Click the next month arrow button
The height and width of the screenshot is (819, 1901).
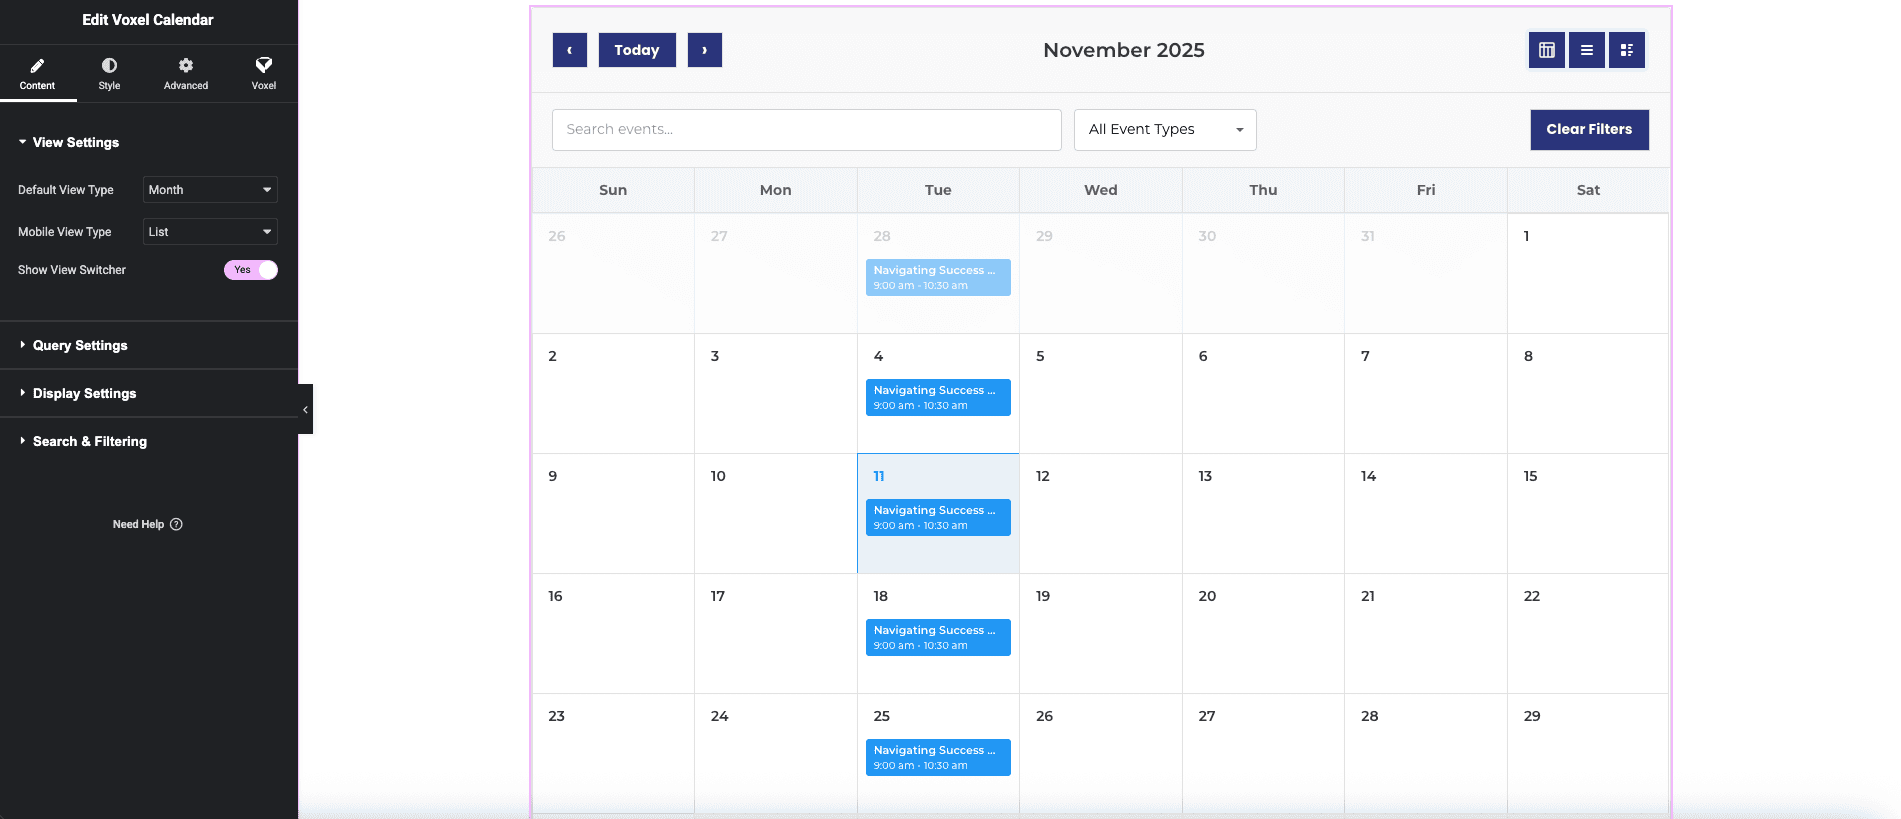(x=704, y=50)
